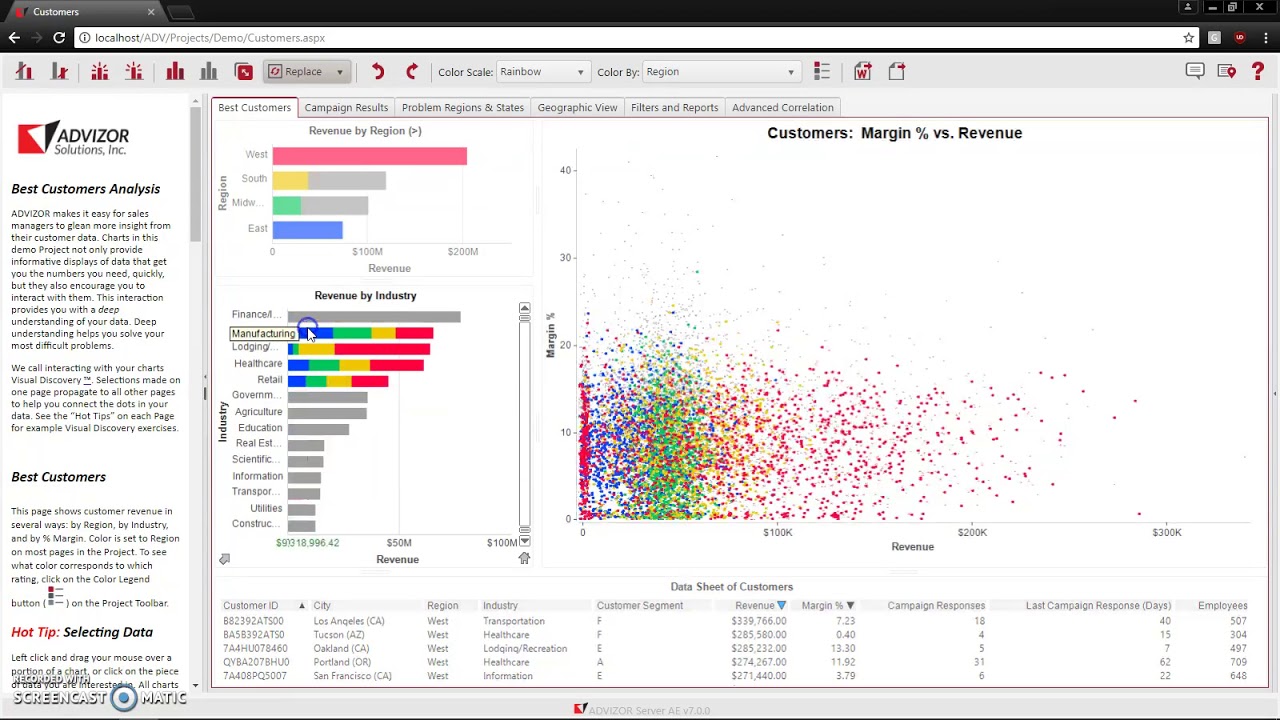This screenshot has width=1280, height=720.
Task: Open the Advanced Correlation tab
Action: [x=782, y=107]
